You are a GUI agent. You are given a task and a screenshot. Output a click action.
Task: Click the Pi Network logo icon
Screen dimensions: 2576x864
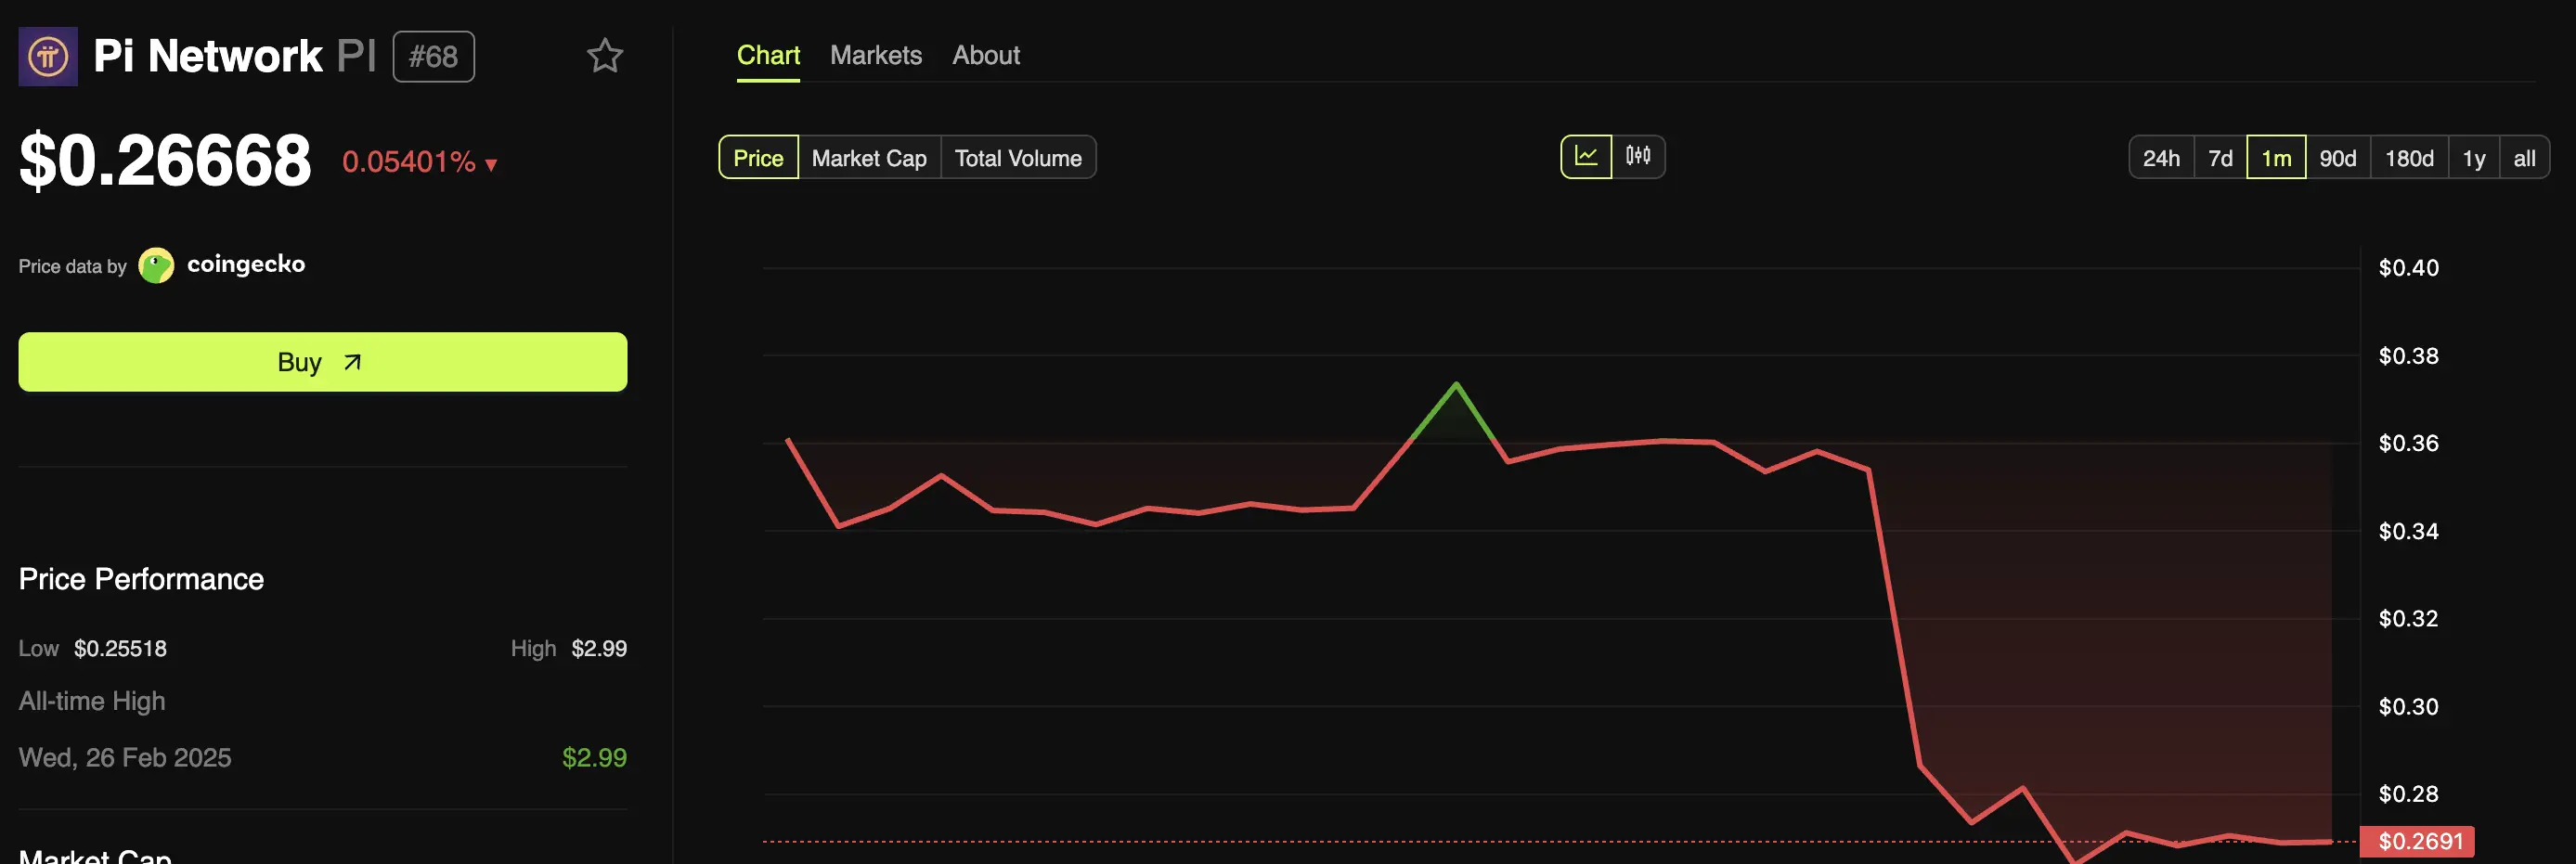tap(48, 56)
